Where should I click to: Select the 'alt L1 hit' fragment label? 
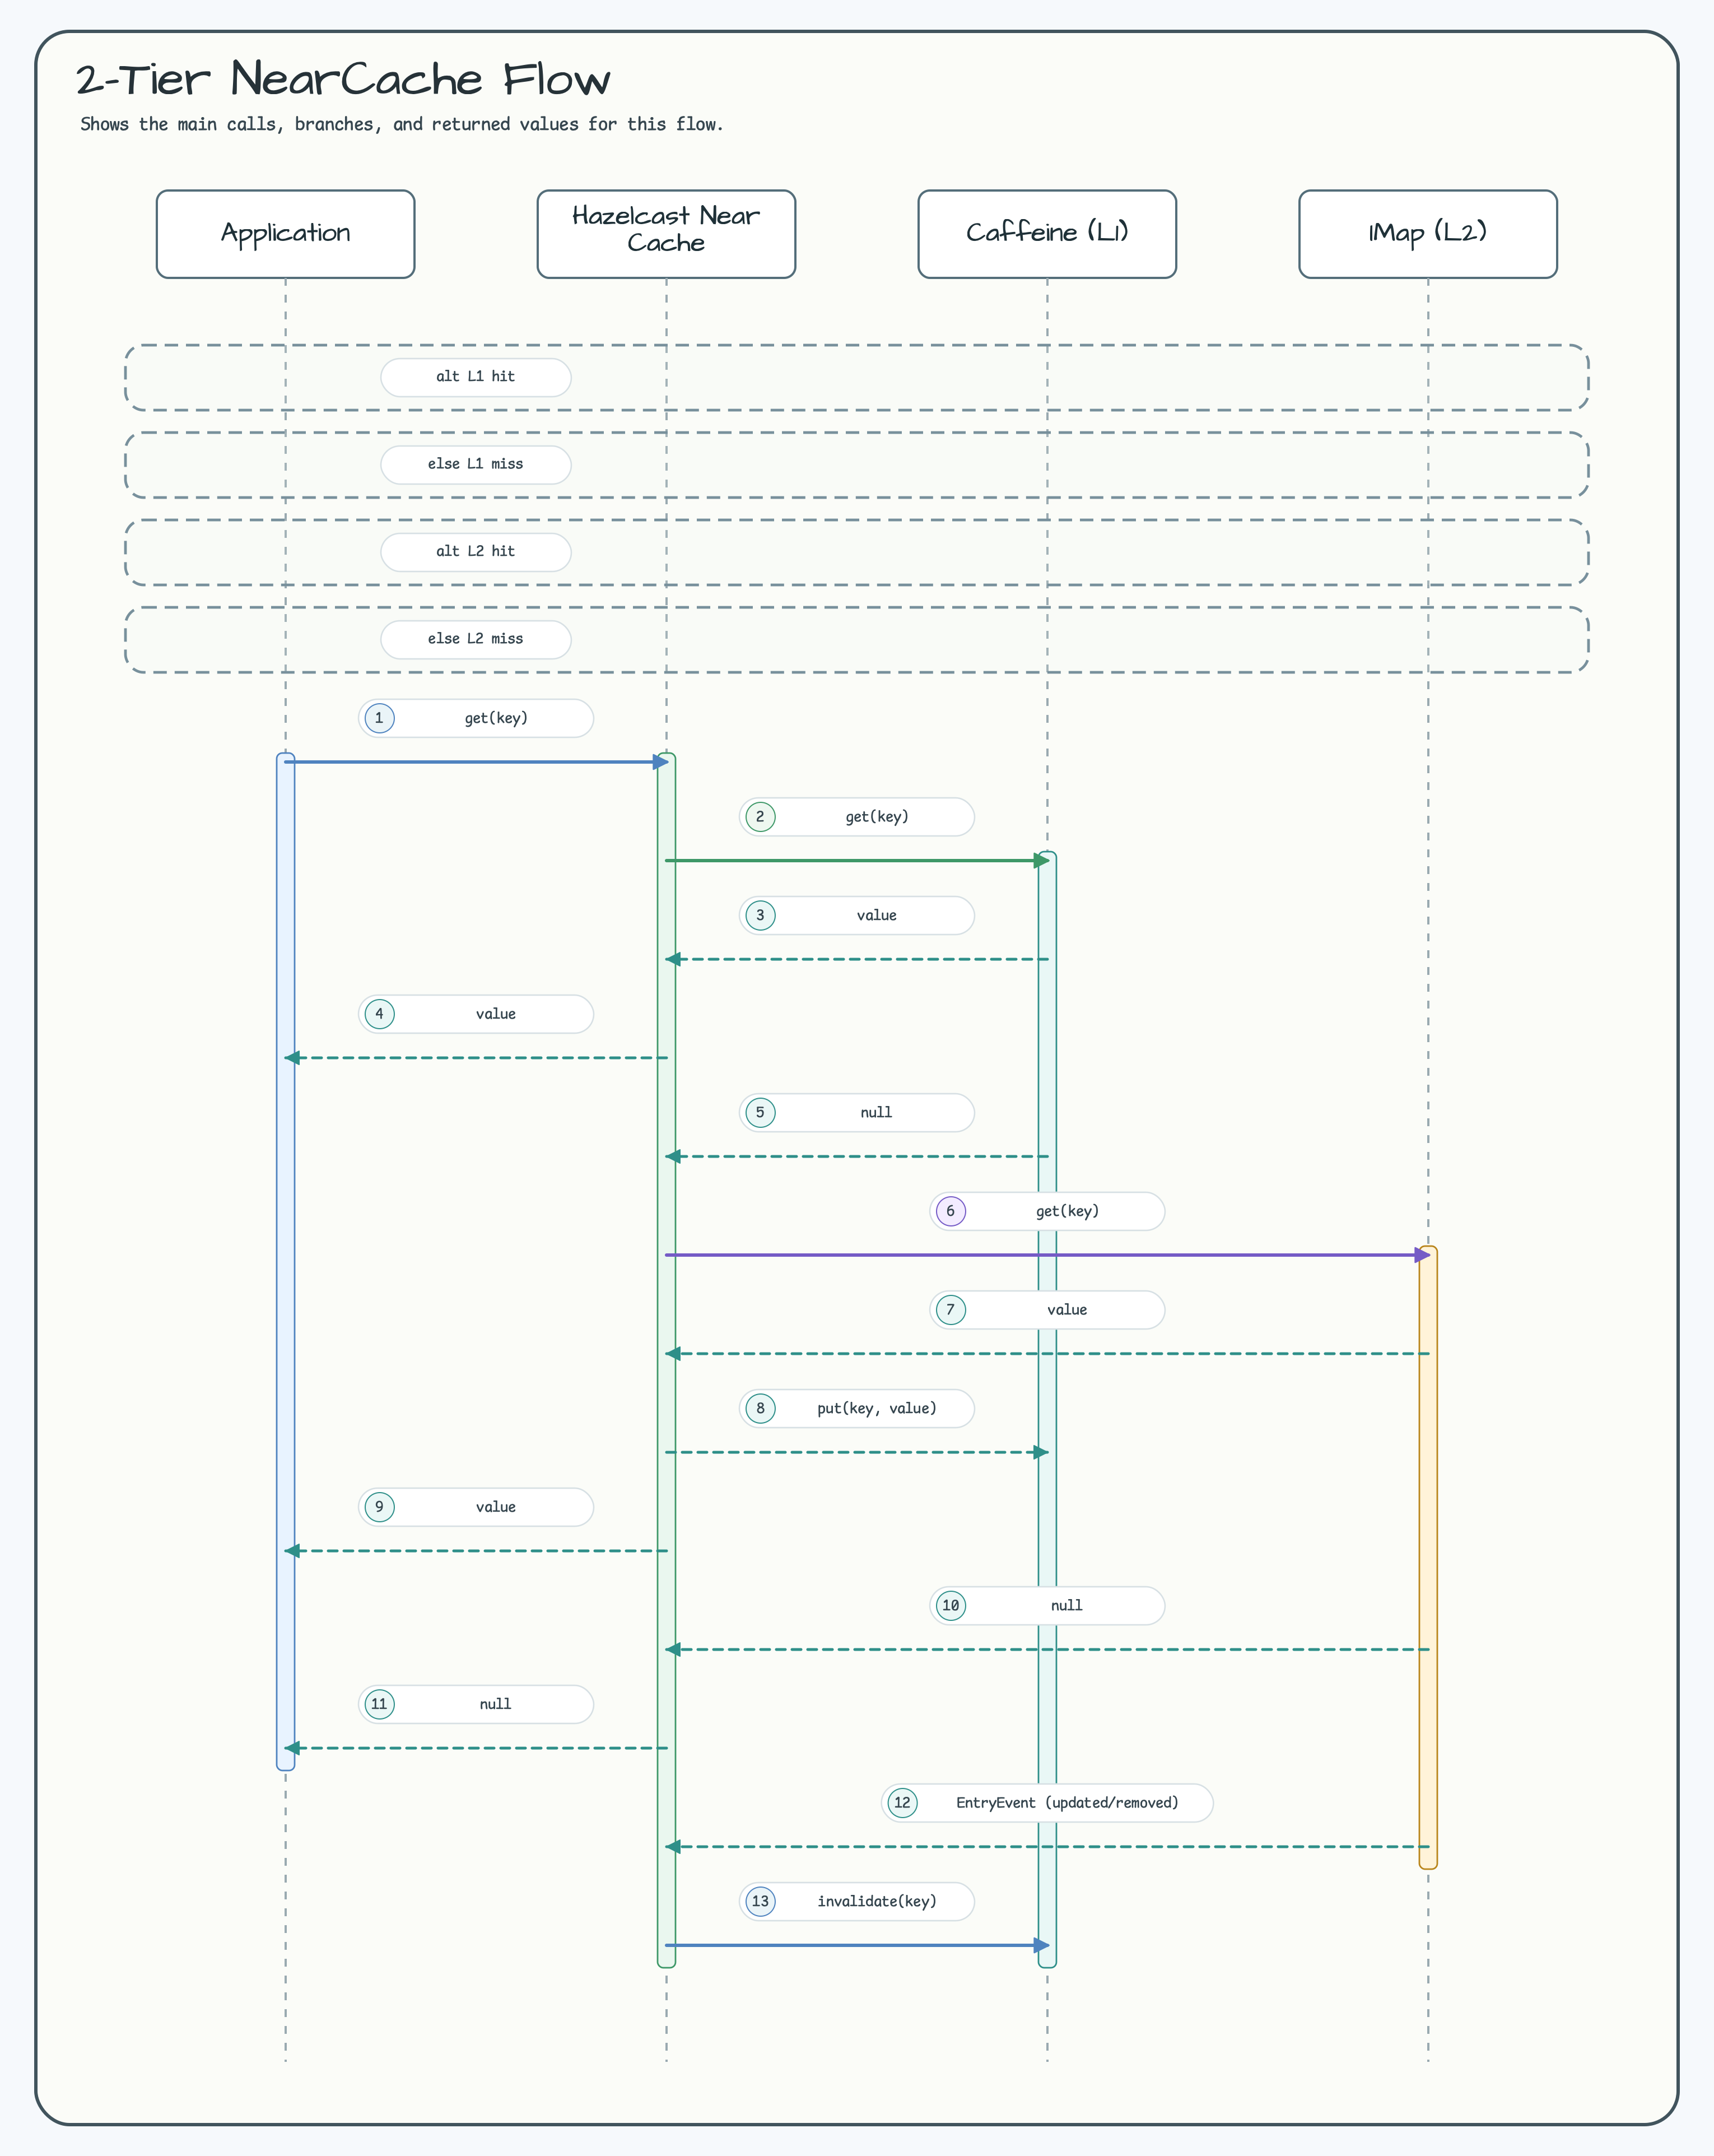coord(476,377)
